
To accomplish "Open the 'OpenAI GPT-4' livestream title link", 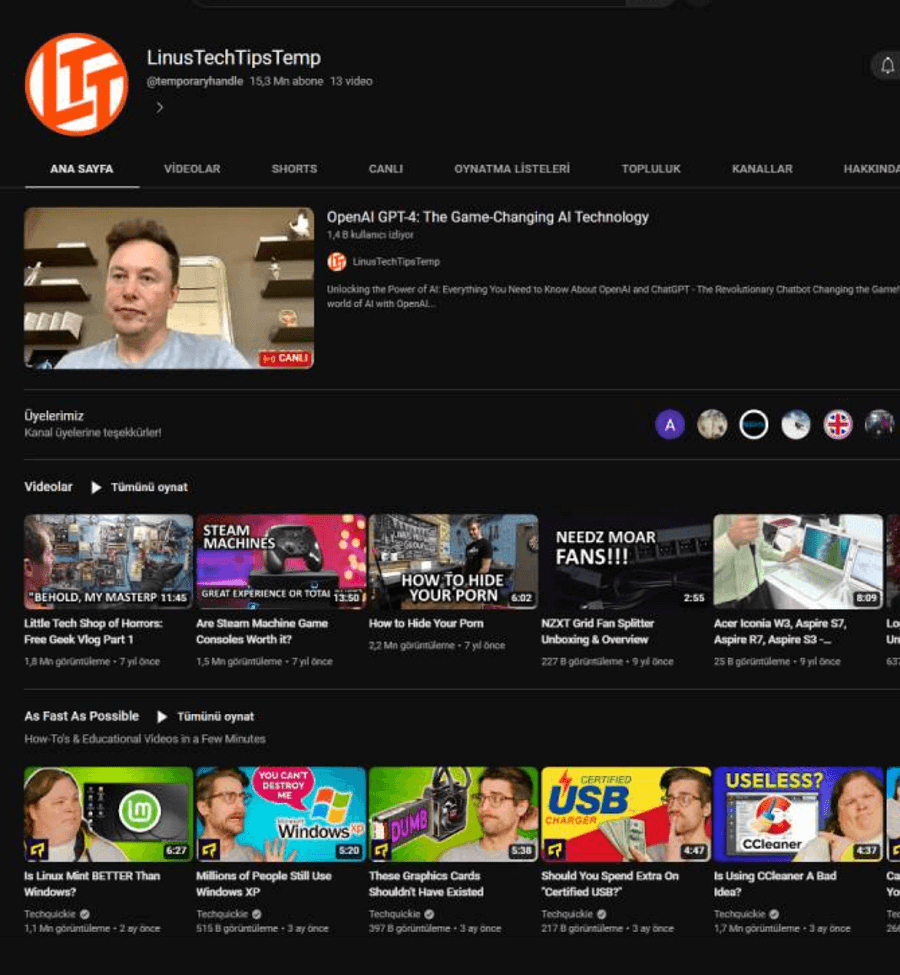I will coord(487,217).
